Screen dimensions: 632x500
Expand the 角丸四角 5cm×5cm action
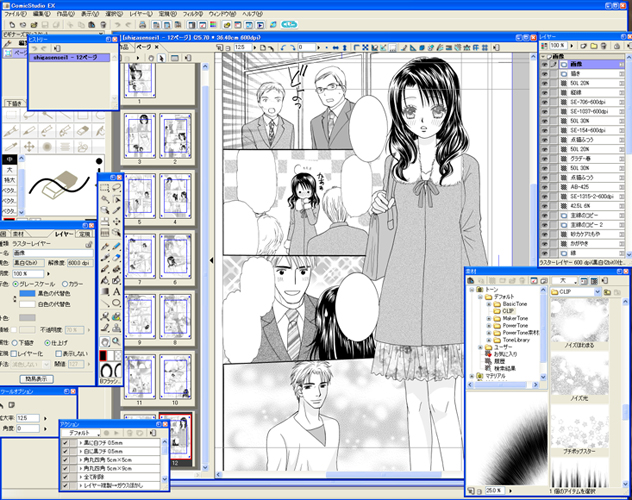coord(81,460)
